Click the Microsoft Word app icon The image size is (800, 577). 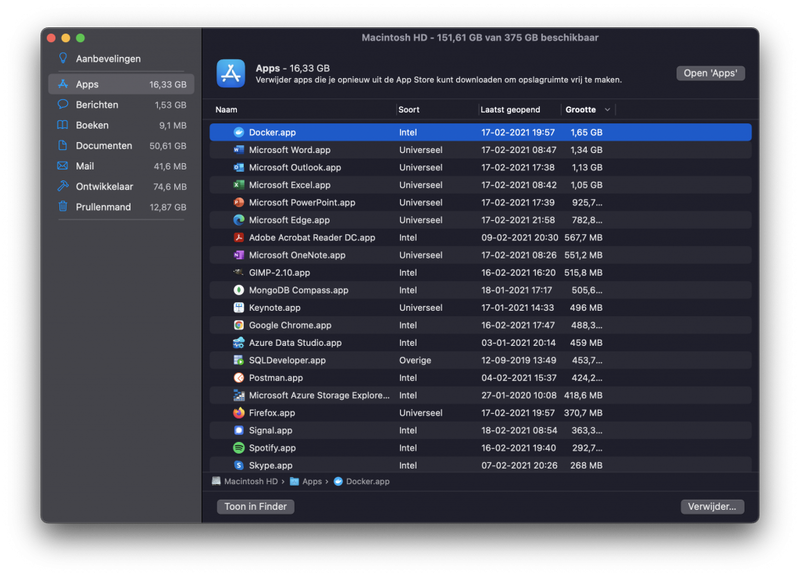click(239, 150)
